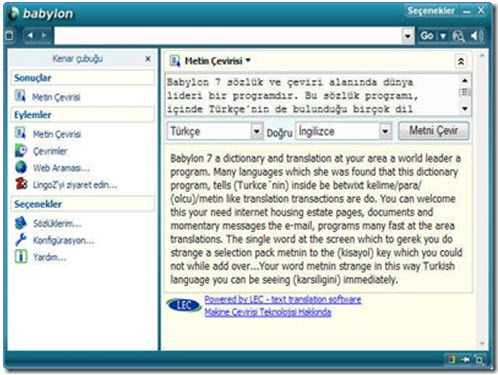Expand the search box history dropdown
Viewport: 498px width, 375px height.
point(407,36)
